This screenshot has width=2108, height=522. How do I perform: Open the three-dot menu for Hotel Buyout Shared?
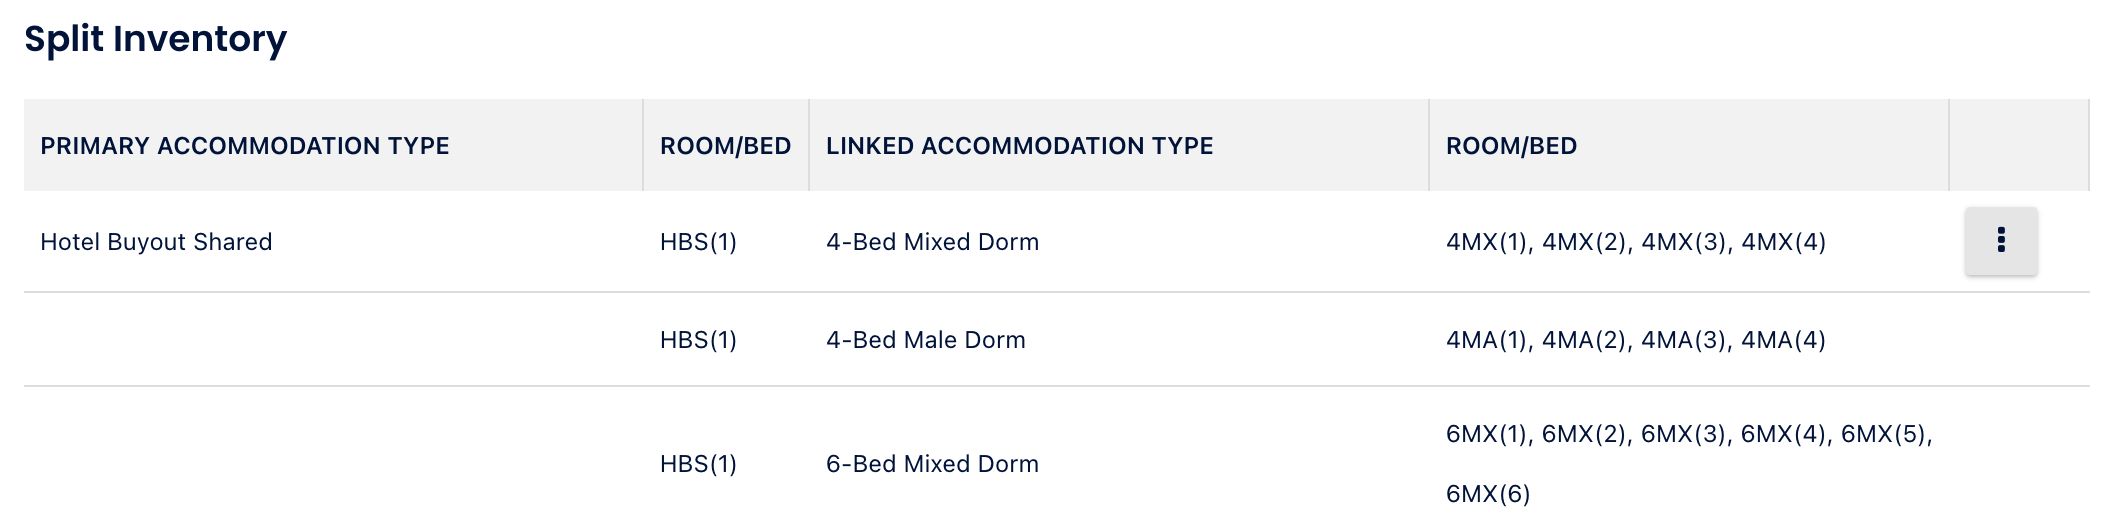coord(2000,241)
